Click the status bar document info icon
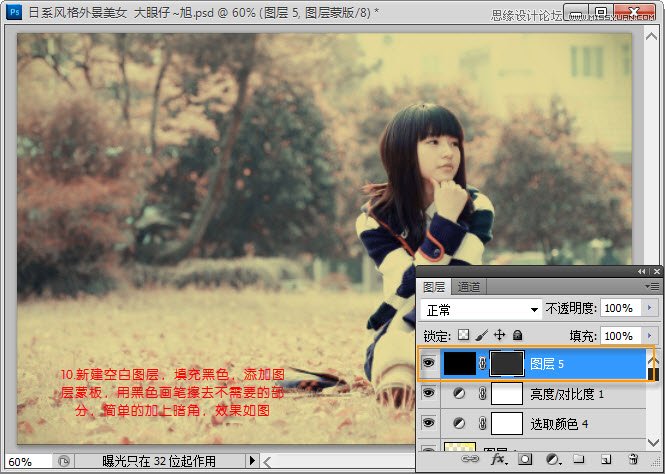This screenshot has width=665, height=474. 64,461
